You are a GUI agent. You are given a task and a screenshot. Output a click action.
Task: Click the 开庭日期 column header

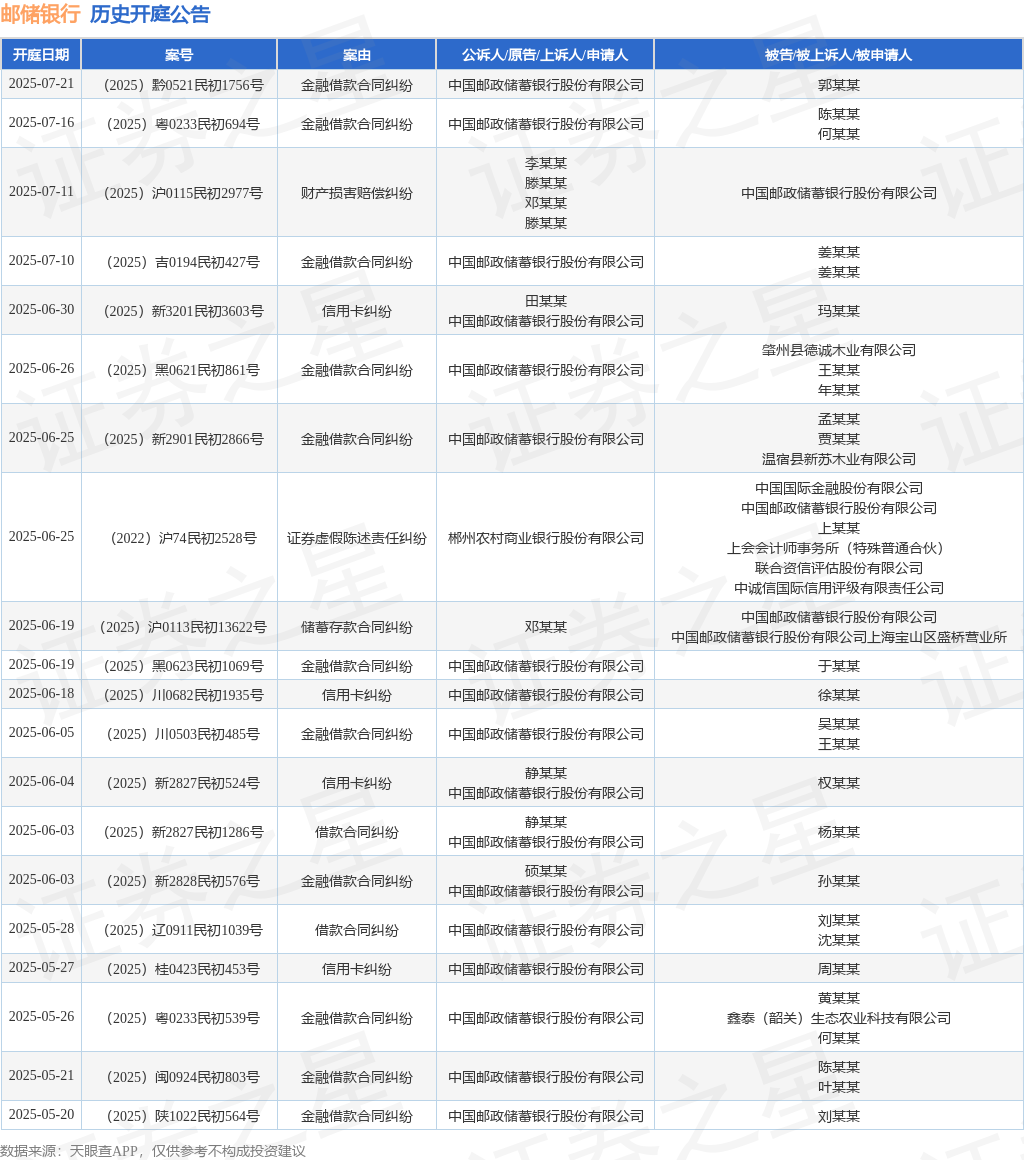pyautogui.click(x=41, y=55)
